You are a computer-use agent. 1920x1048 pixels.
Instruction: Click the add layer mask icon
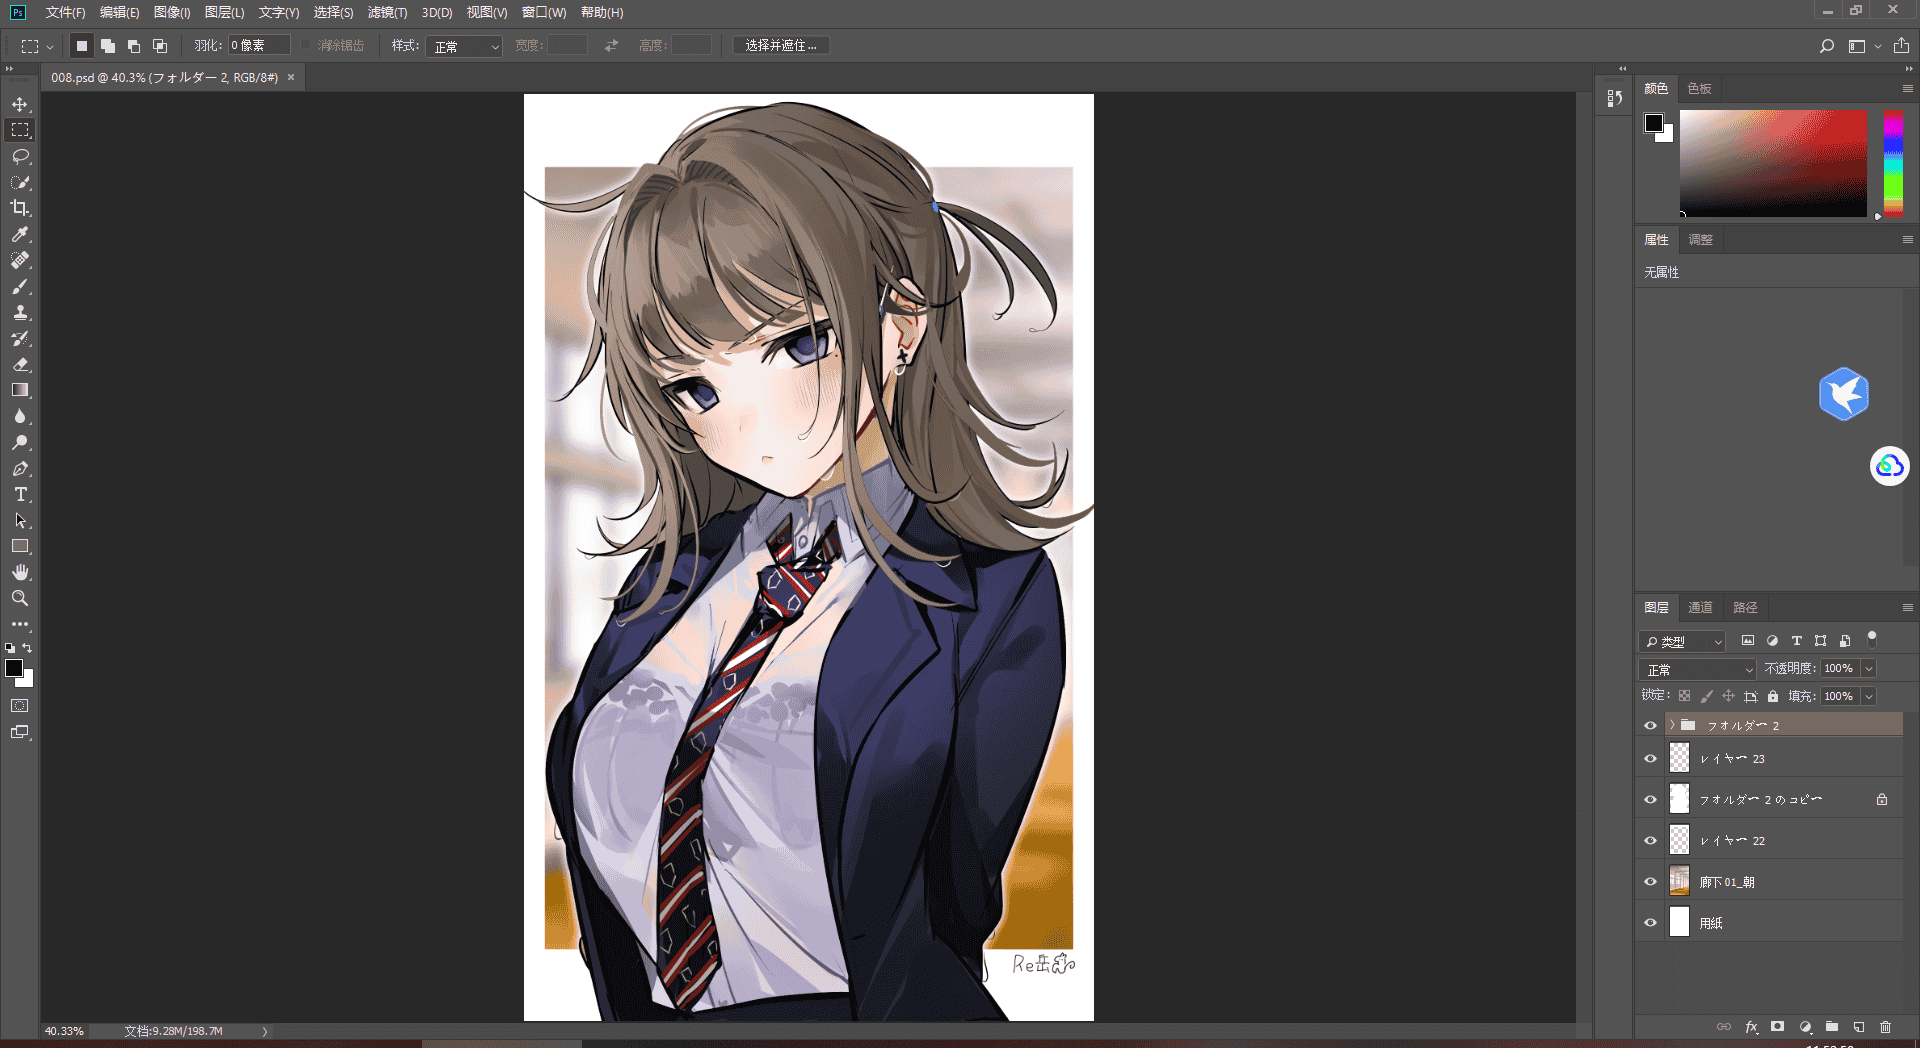click(x=1777, y=1027)
